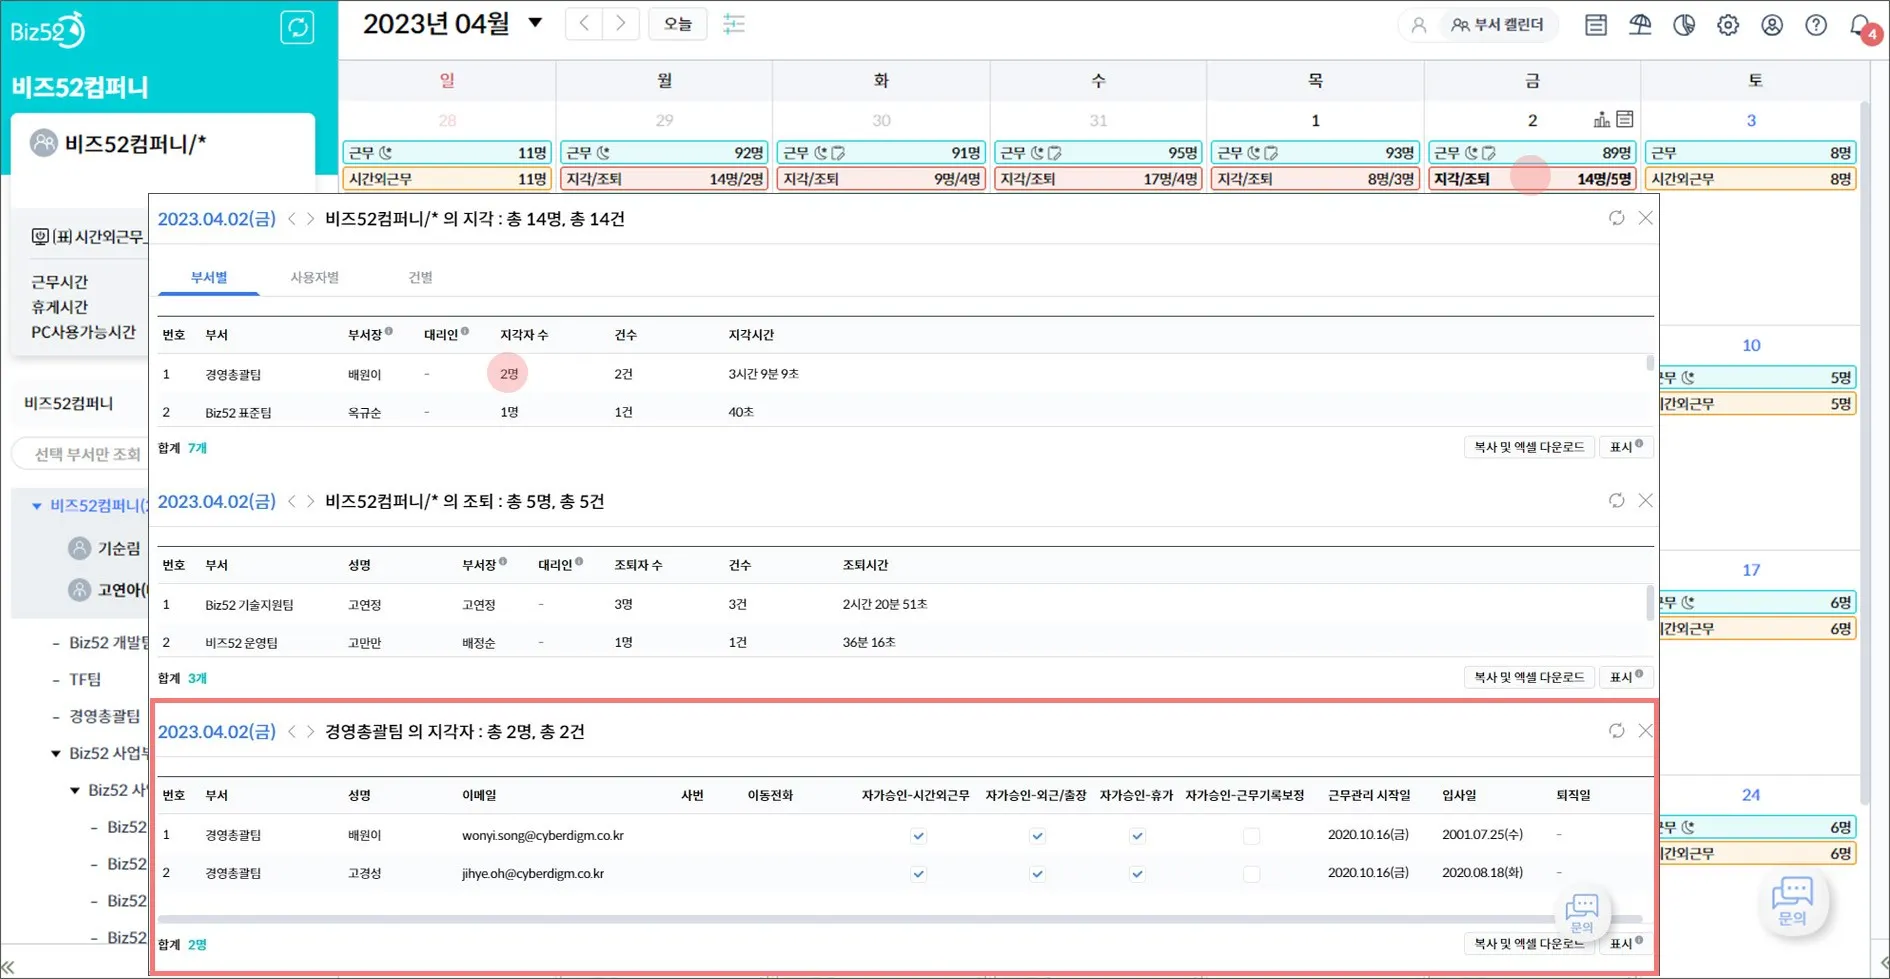
Task: Go to next day in 지각 panel
Action: pyautogui.click(x=310, y=219)
